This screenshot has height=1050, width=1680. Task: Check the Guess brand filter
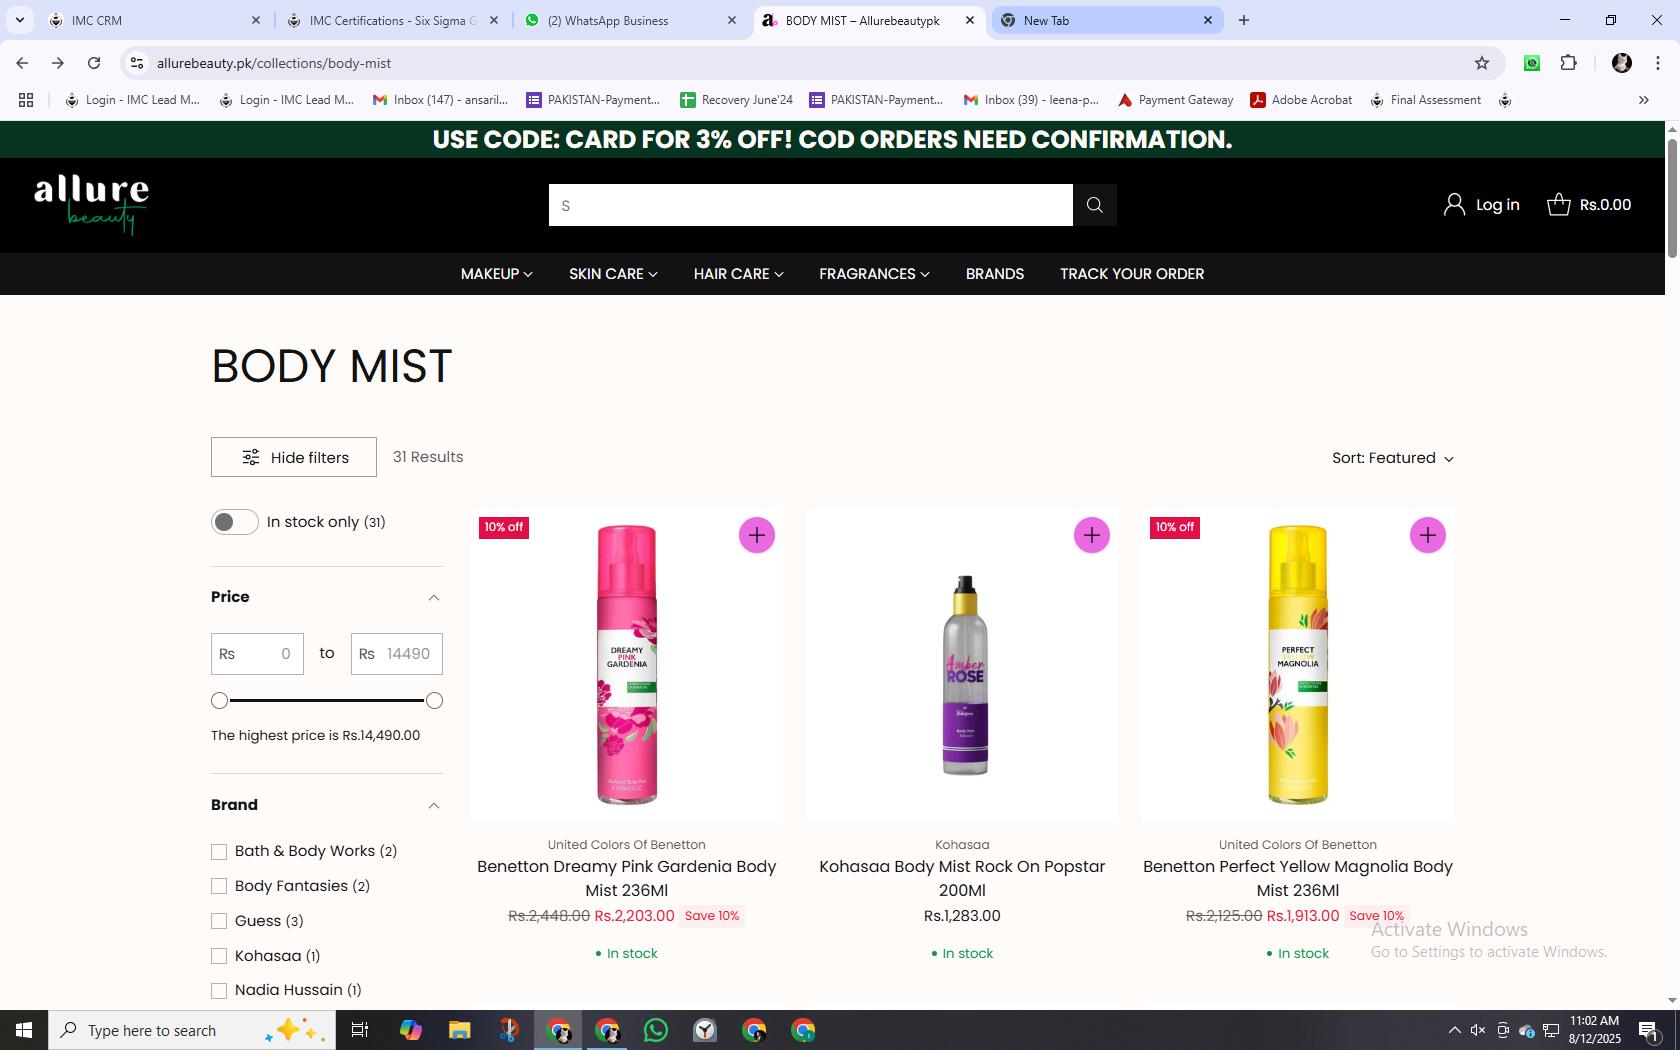[x=219, y=921]
